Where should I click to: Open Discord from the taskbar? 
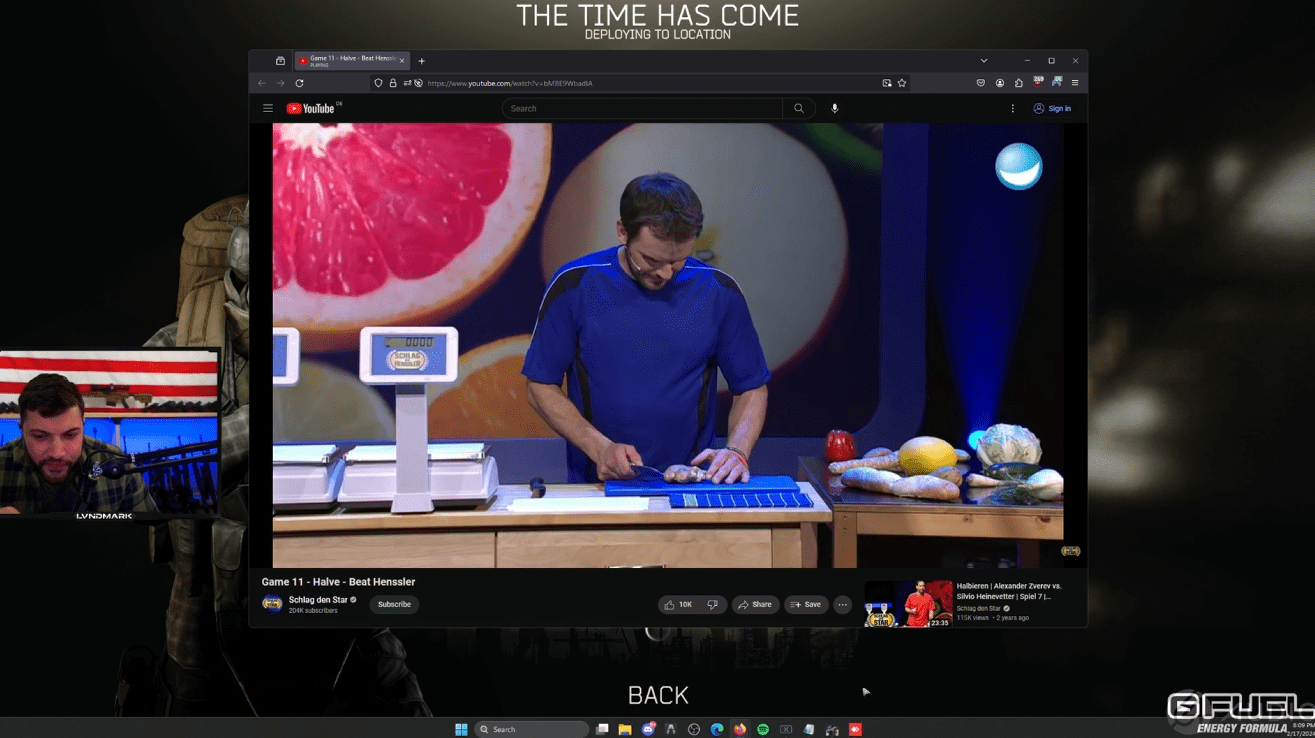[x=648, y=729]
